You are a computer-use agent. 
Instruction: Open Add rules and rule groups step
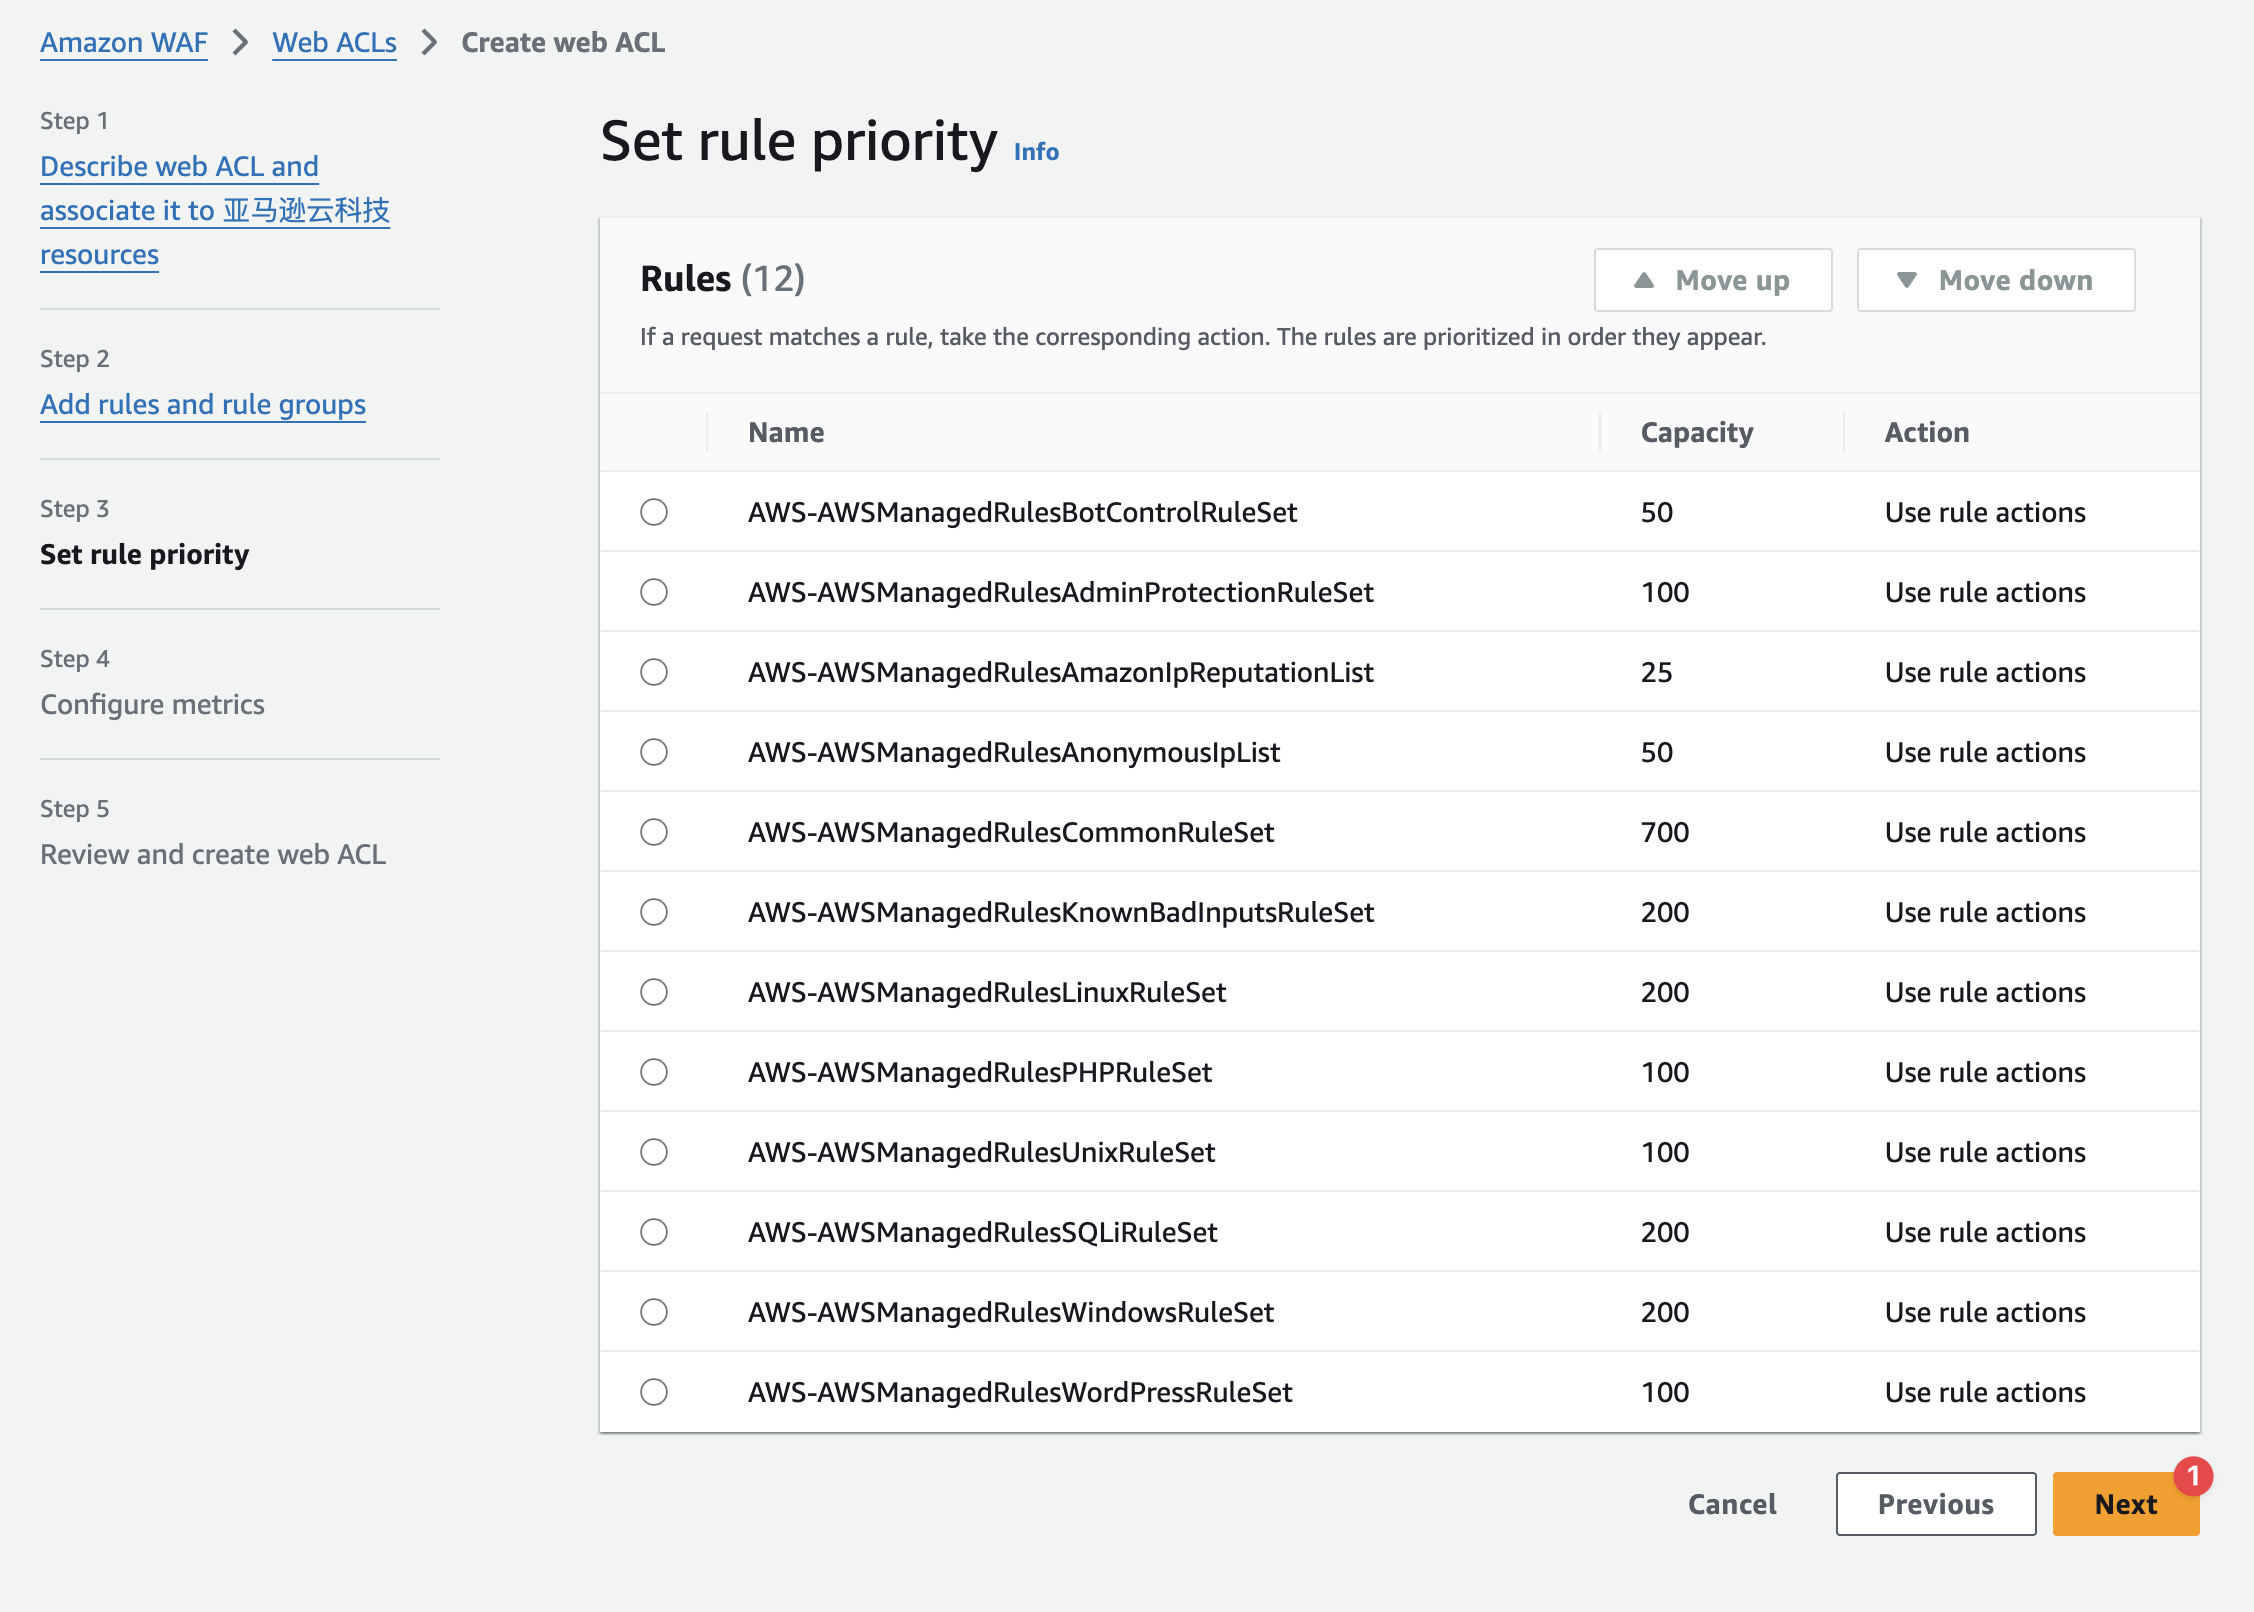(x=203, y=404)
